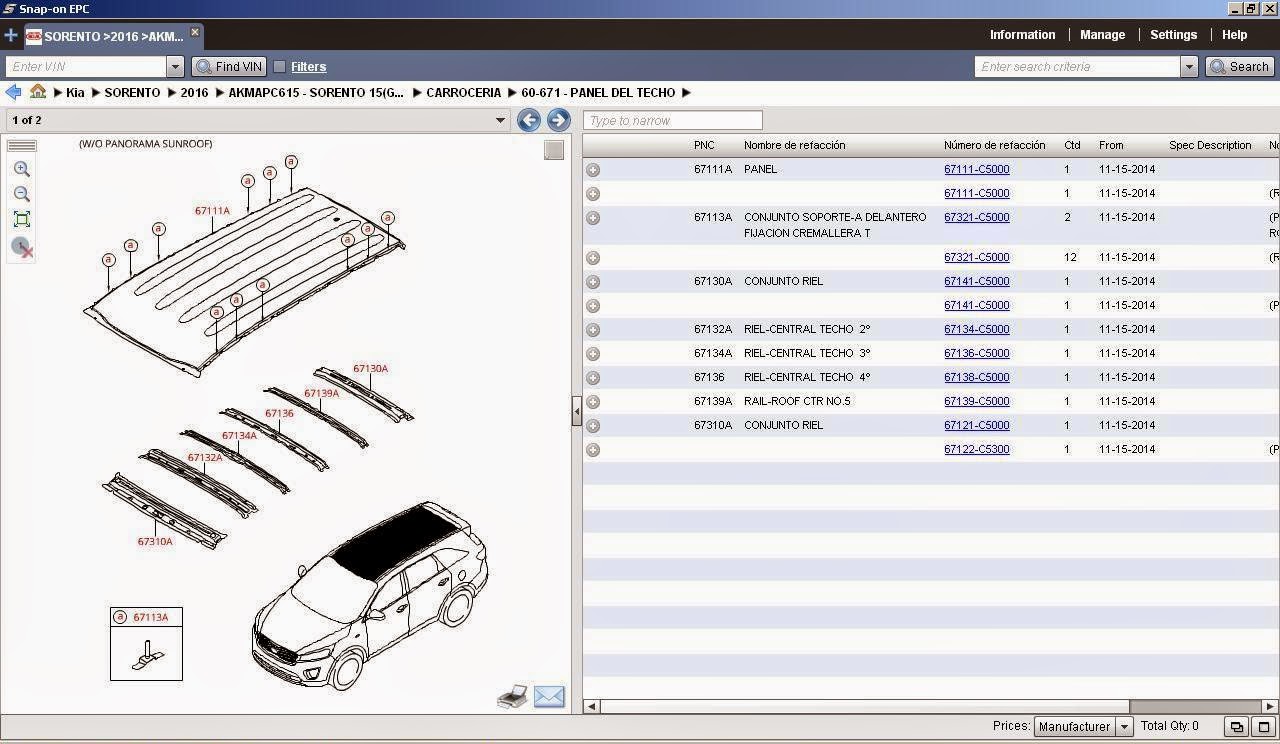Open part number link 67136-C5000
Screen dimensions: 1280x744
pos(976,353)
